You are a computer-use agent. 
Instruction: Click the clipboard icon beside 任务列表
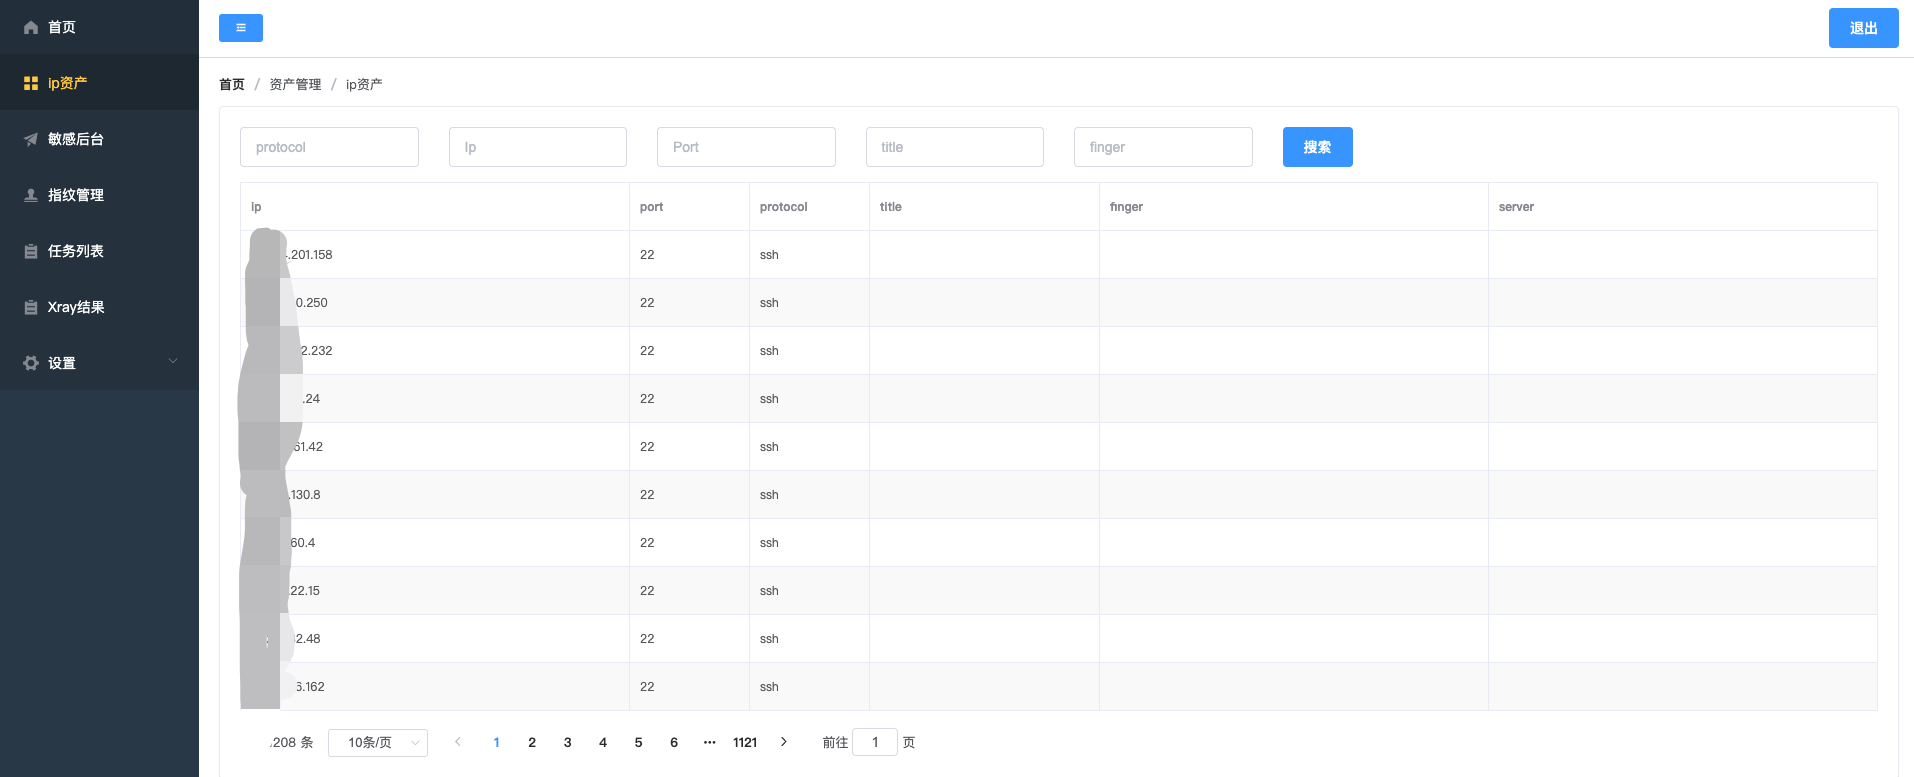tap(31, 251)
